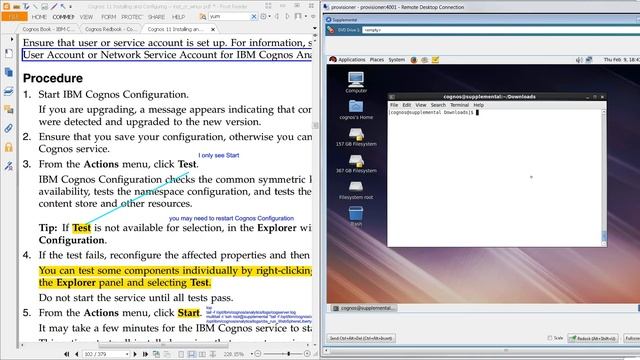Open the PROTECT ribbon tab

pyautogui.click(x=131, y=17)
